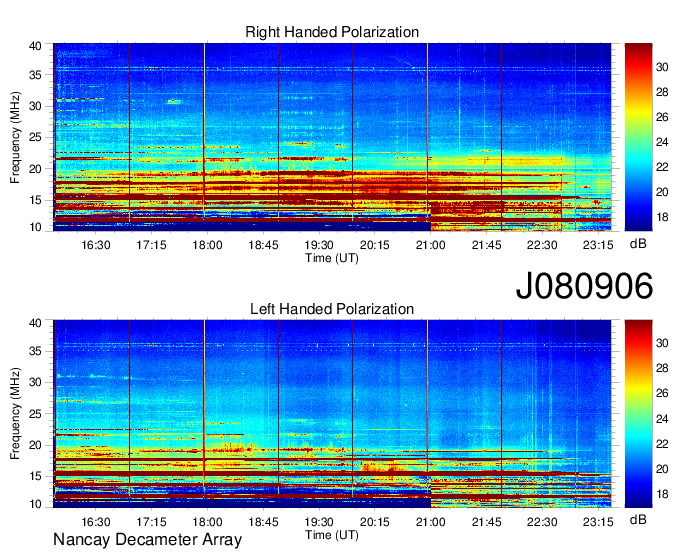The image size is (680, 552).
Task: Click the 20:15 time tick on the left-handed plot
Action: pos(375,522)
